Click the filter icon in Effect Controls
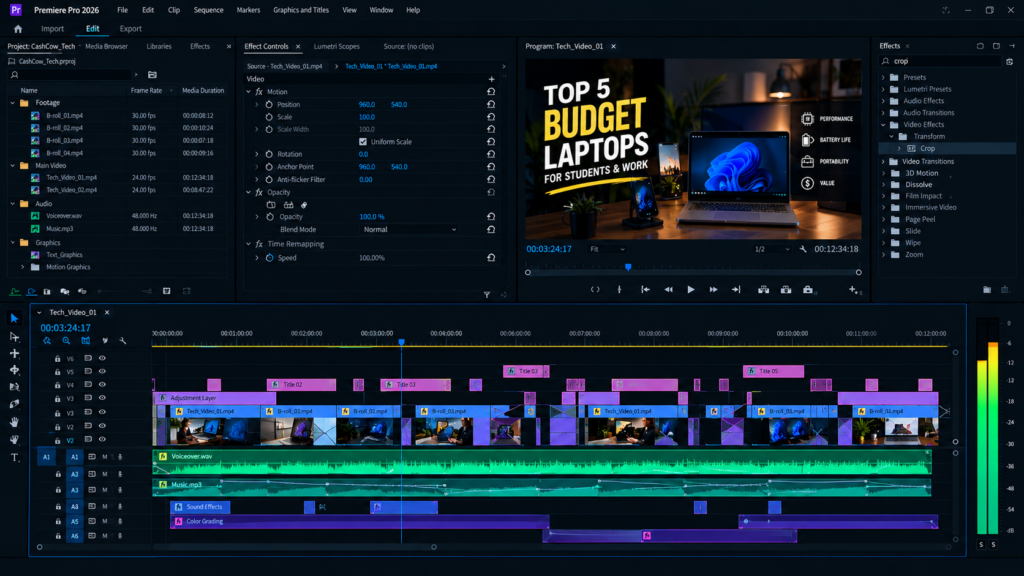Screen dimensions: 1024x576 coord(487,295)
